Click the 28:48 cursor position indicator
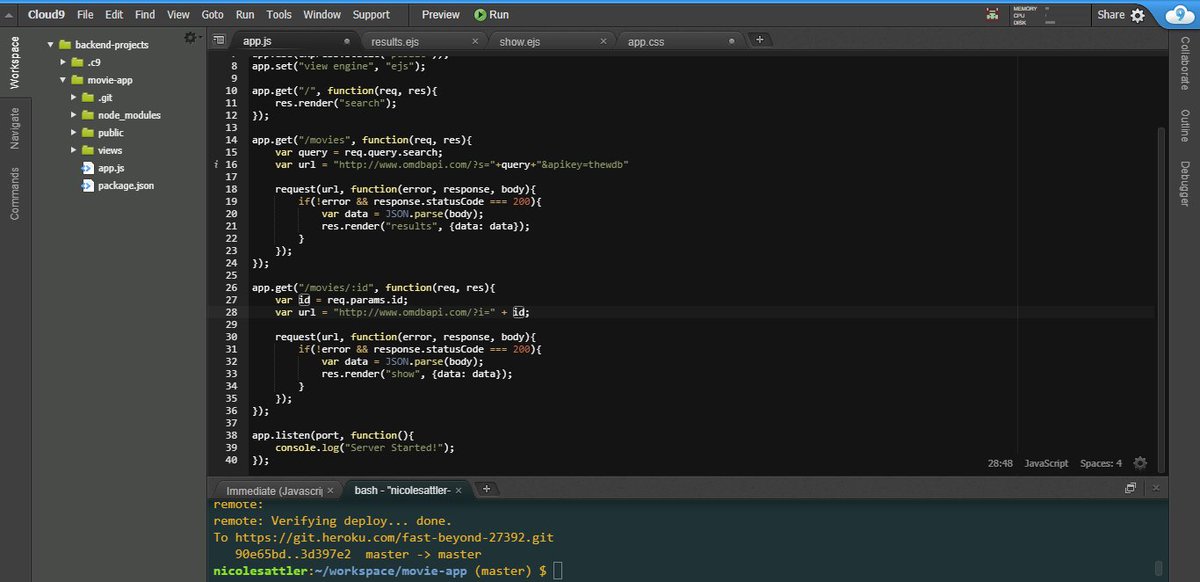Screen dimensions: 1200x582 coord(1000,463)
